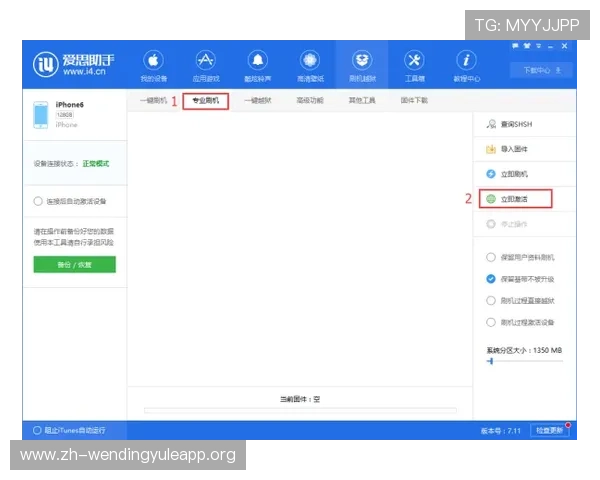The width and height of the screenshot is (600, 480).
Task: Click iPhone6 device name text
Action: point(70,104)
